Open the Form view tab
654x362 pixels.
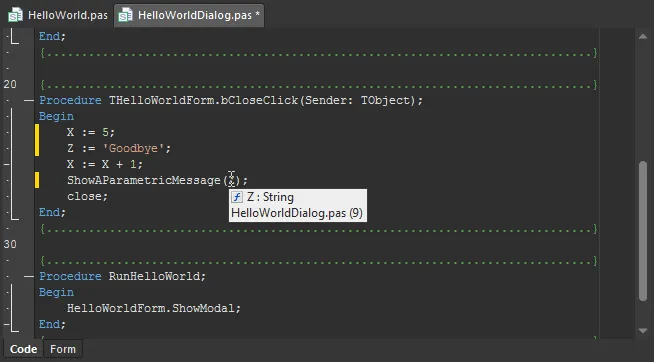[x=63, y=349]
